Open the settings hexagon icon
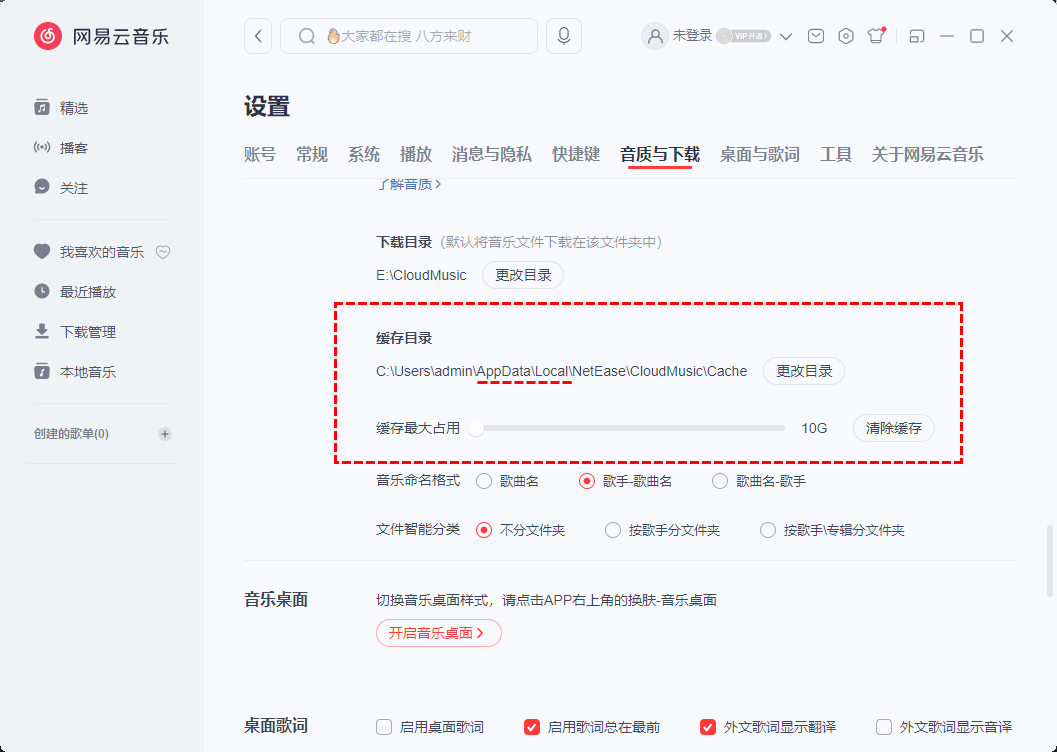 pyautogui.click(x=846, y=36)
